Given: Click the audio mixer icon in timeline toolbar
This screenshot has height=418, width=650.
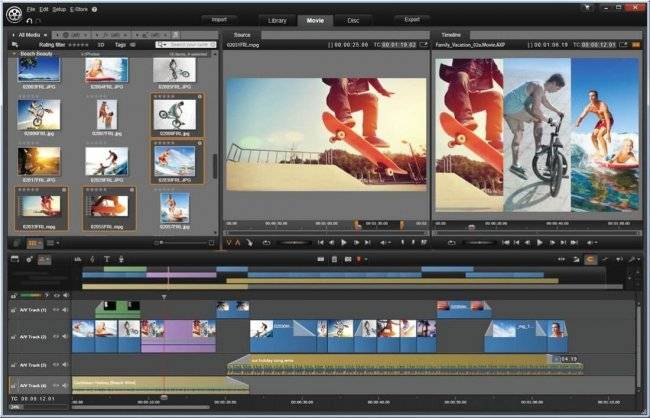Looking at the screenshot, I should tap(78, 259).
